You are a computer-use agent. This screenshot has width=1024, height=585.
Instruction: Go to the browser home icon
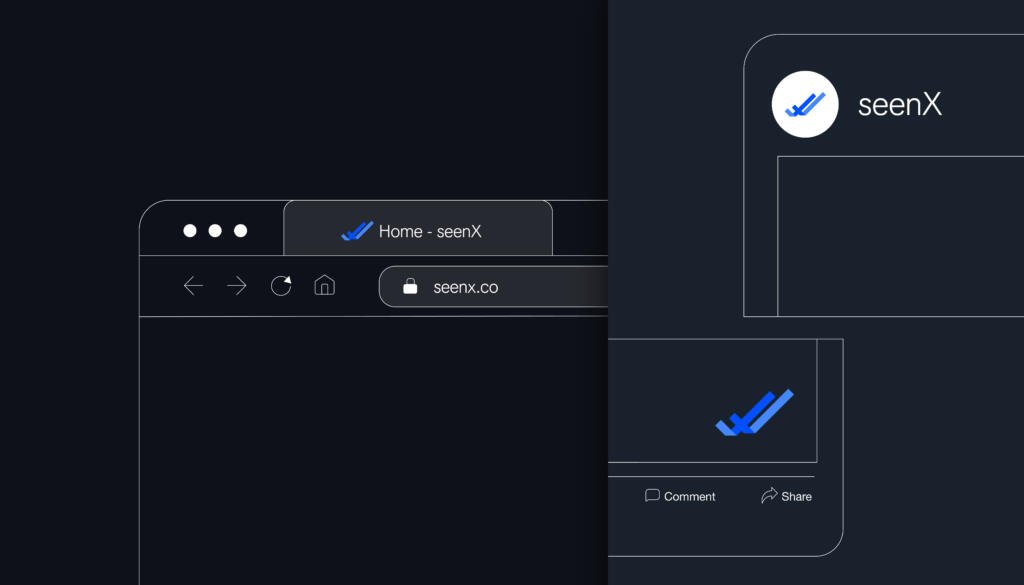324,286
